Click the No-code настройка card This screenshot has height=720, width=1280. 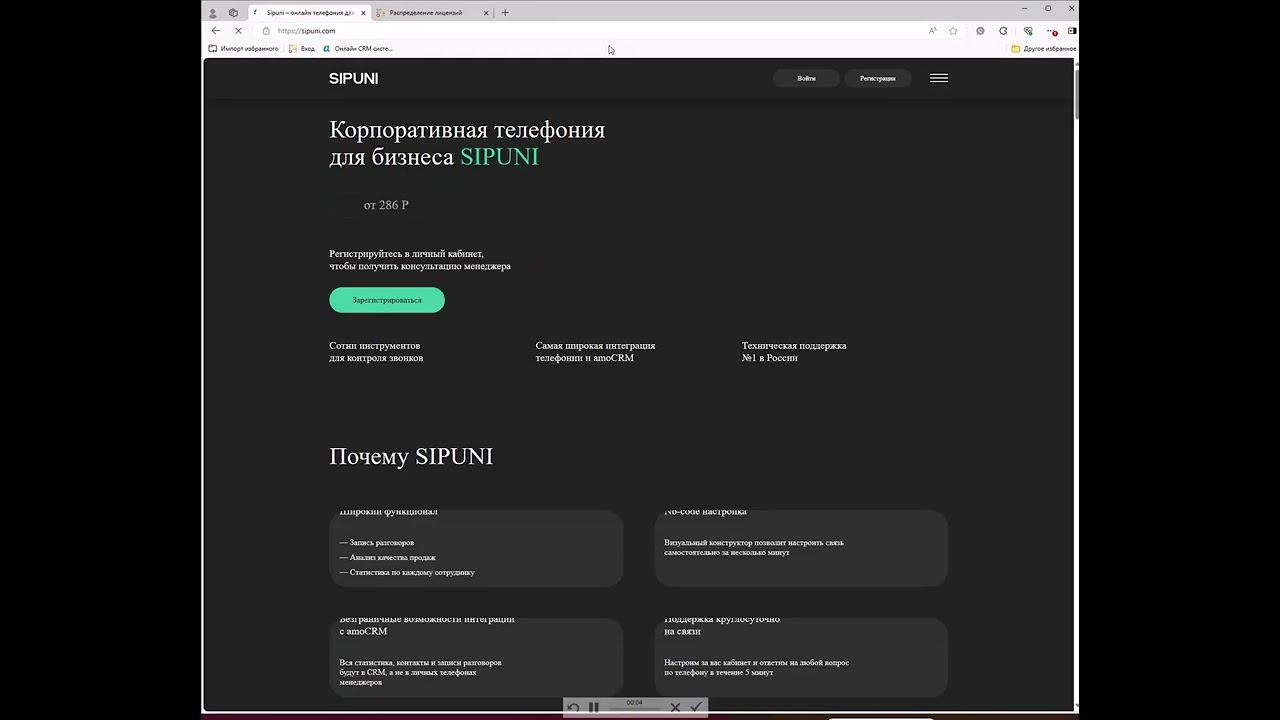[801, 547]
